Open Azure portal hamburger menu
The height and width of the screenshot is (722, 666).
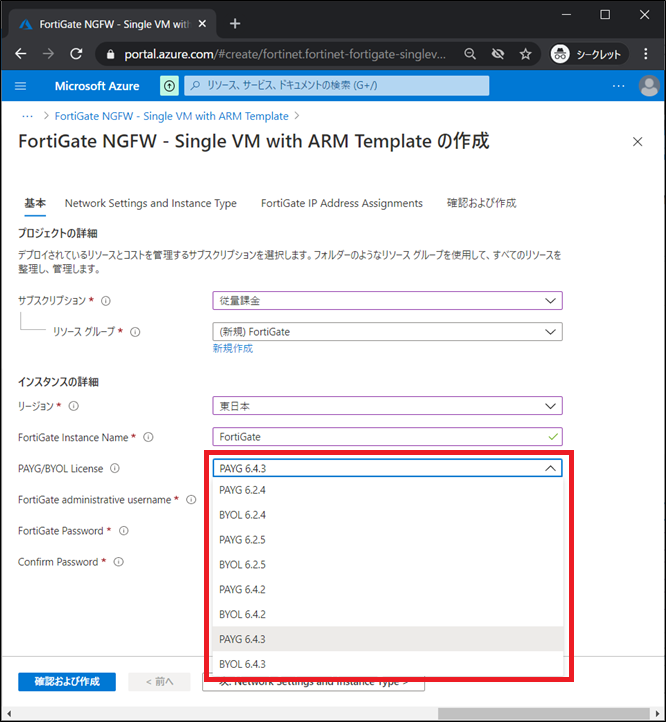coord(20,86)
